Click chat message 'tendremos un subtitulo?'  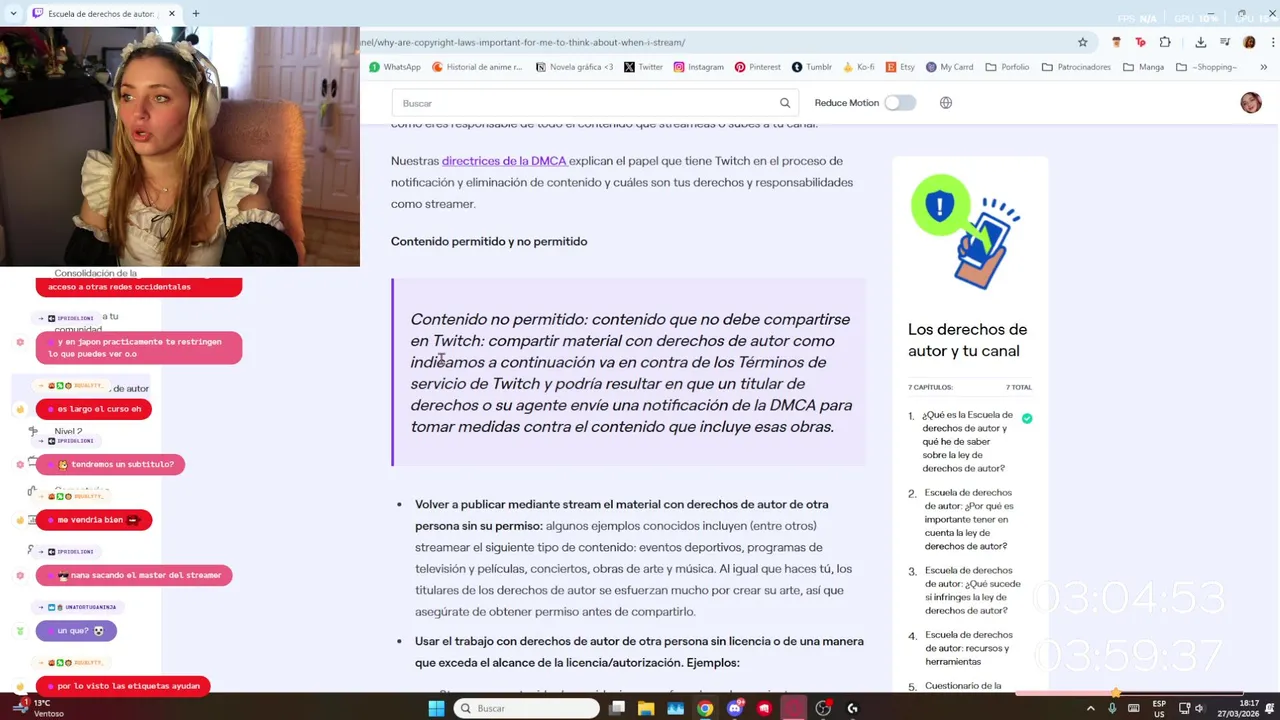pyautogui.click(x=110, y=464)
